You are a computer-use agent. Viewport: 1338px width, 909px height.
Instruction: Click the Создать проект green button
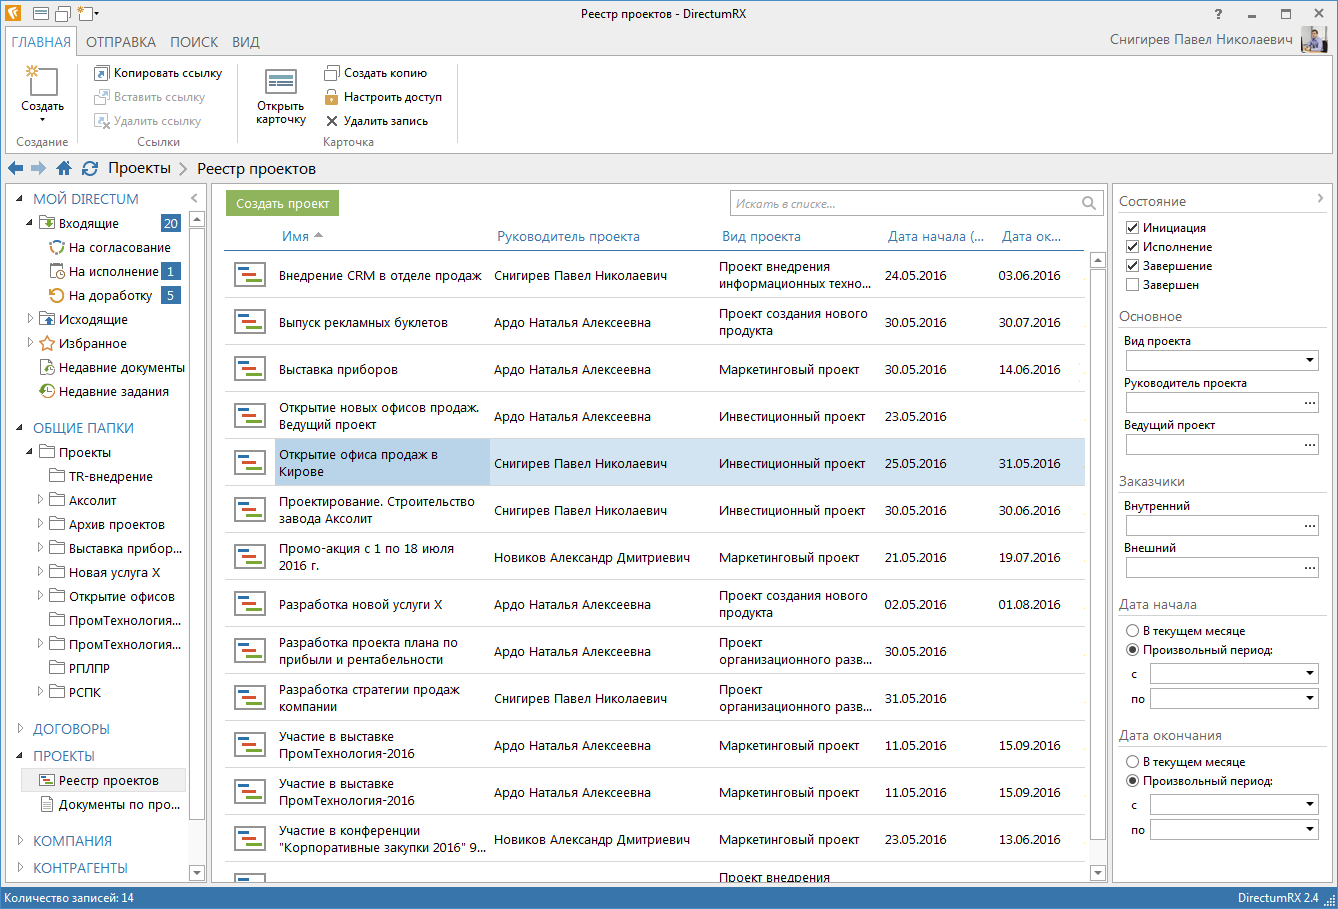(282, 203)
